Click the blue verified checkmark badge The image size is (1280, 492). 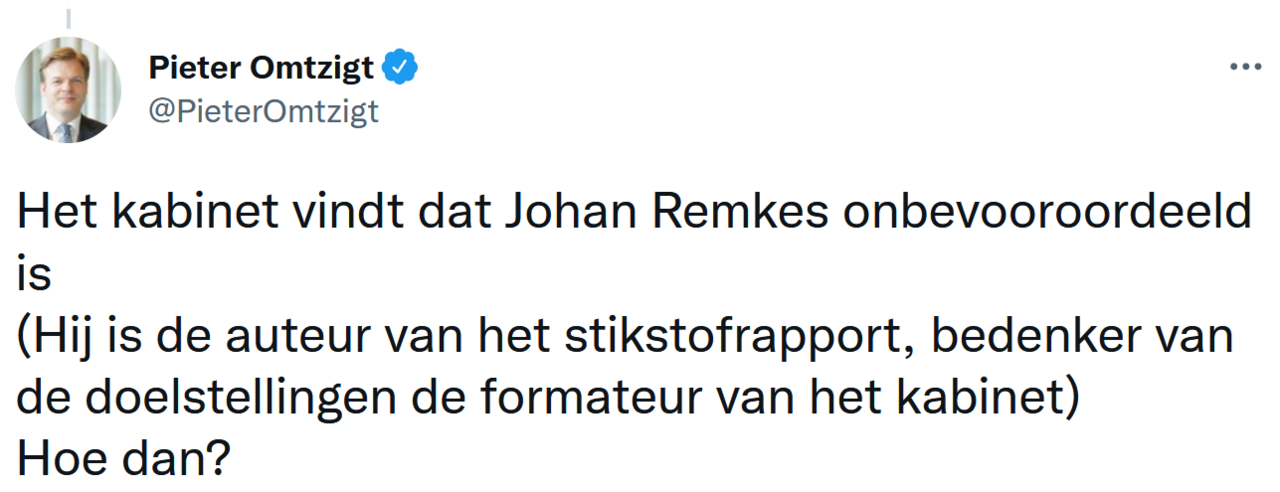[400, 68]
